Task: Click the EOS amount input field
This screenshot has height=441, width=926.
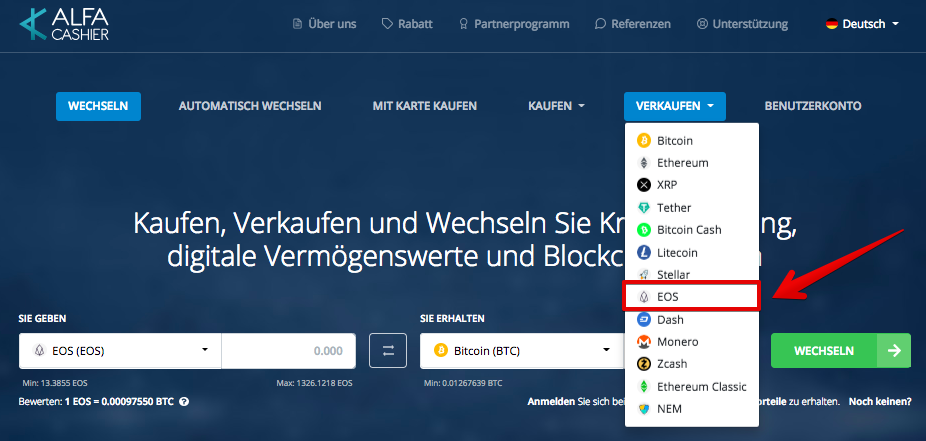Action: pyautogui.click(x=289, y=351)
